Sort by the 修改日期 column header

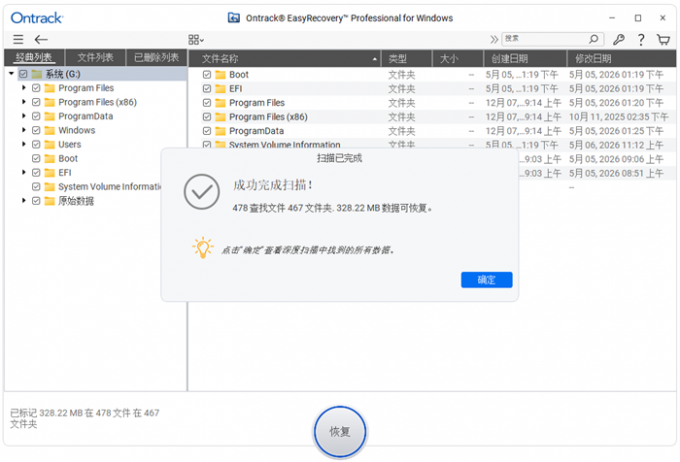(621, 59)
